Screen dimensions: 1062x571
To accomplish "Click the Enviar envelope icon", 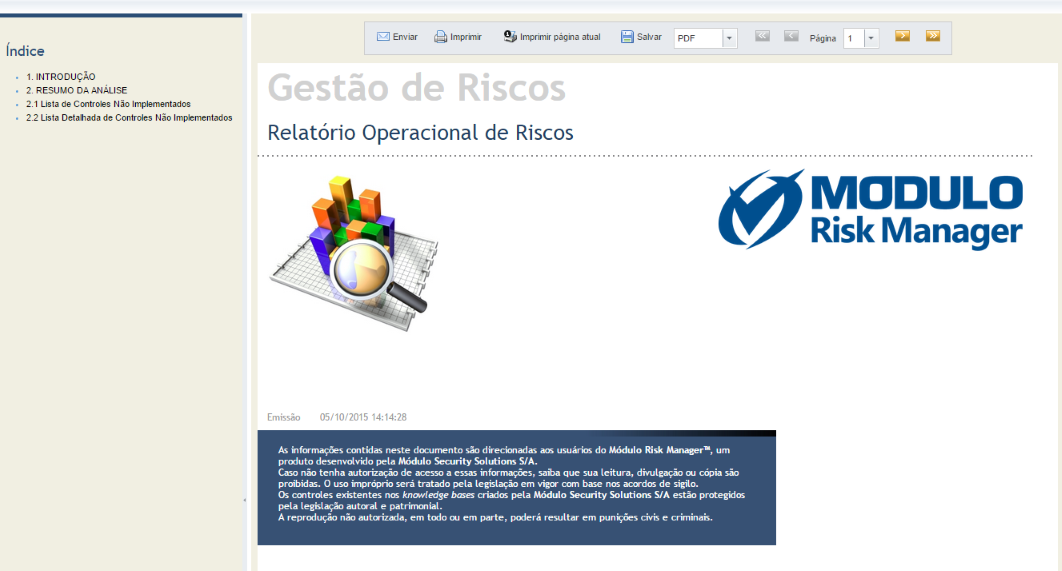I will point(383,37).
